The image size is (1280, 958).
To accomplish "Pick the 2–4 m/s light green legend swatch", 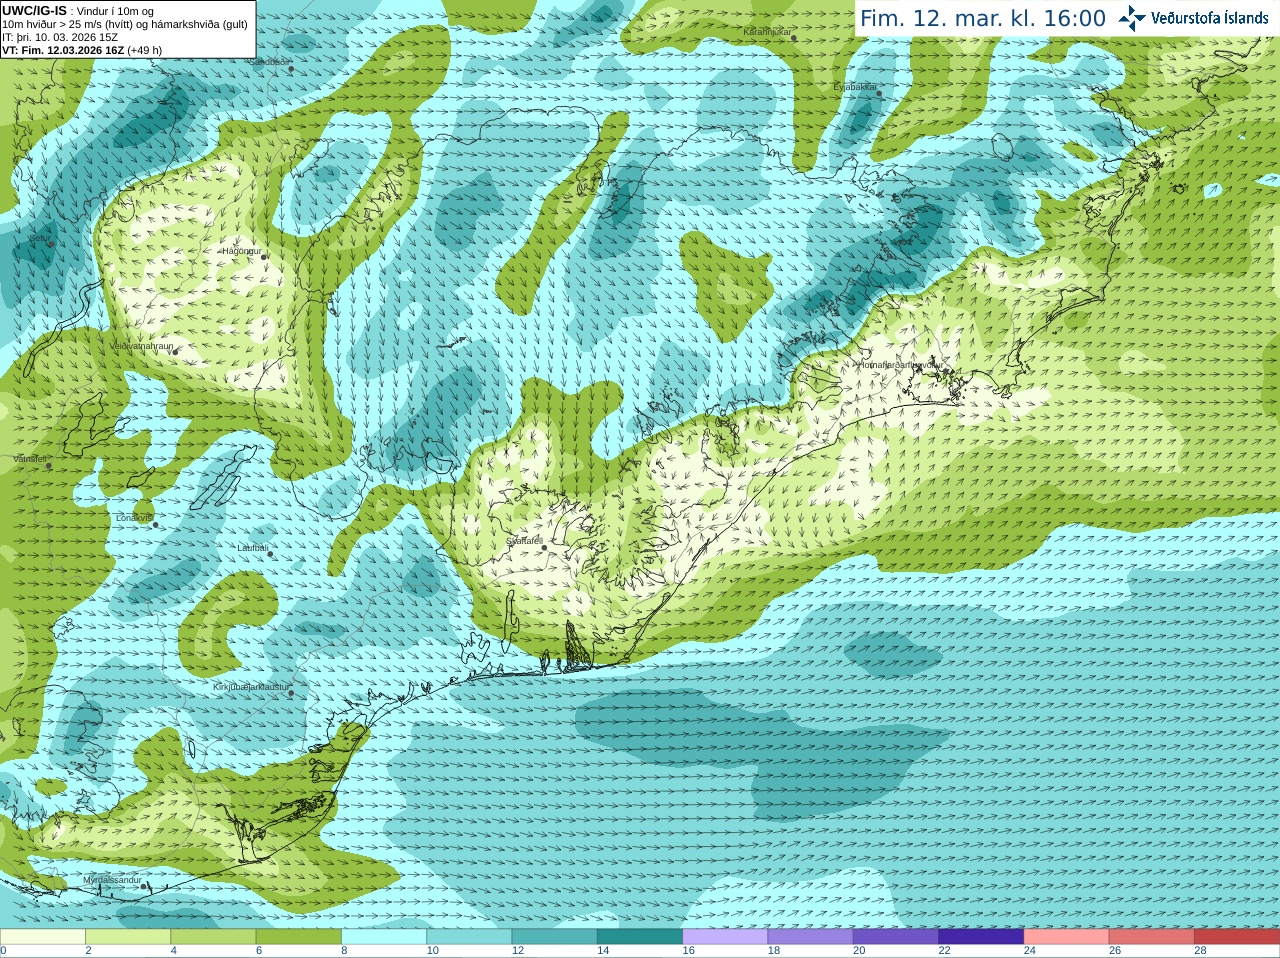I will (128, 937).
